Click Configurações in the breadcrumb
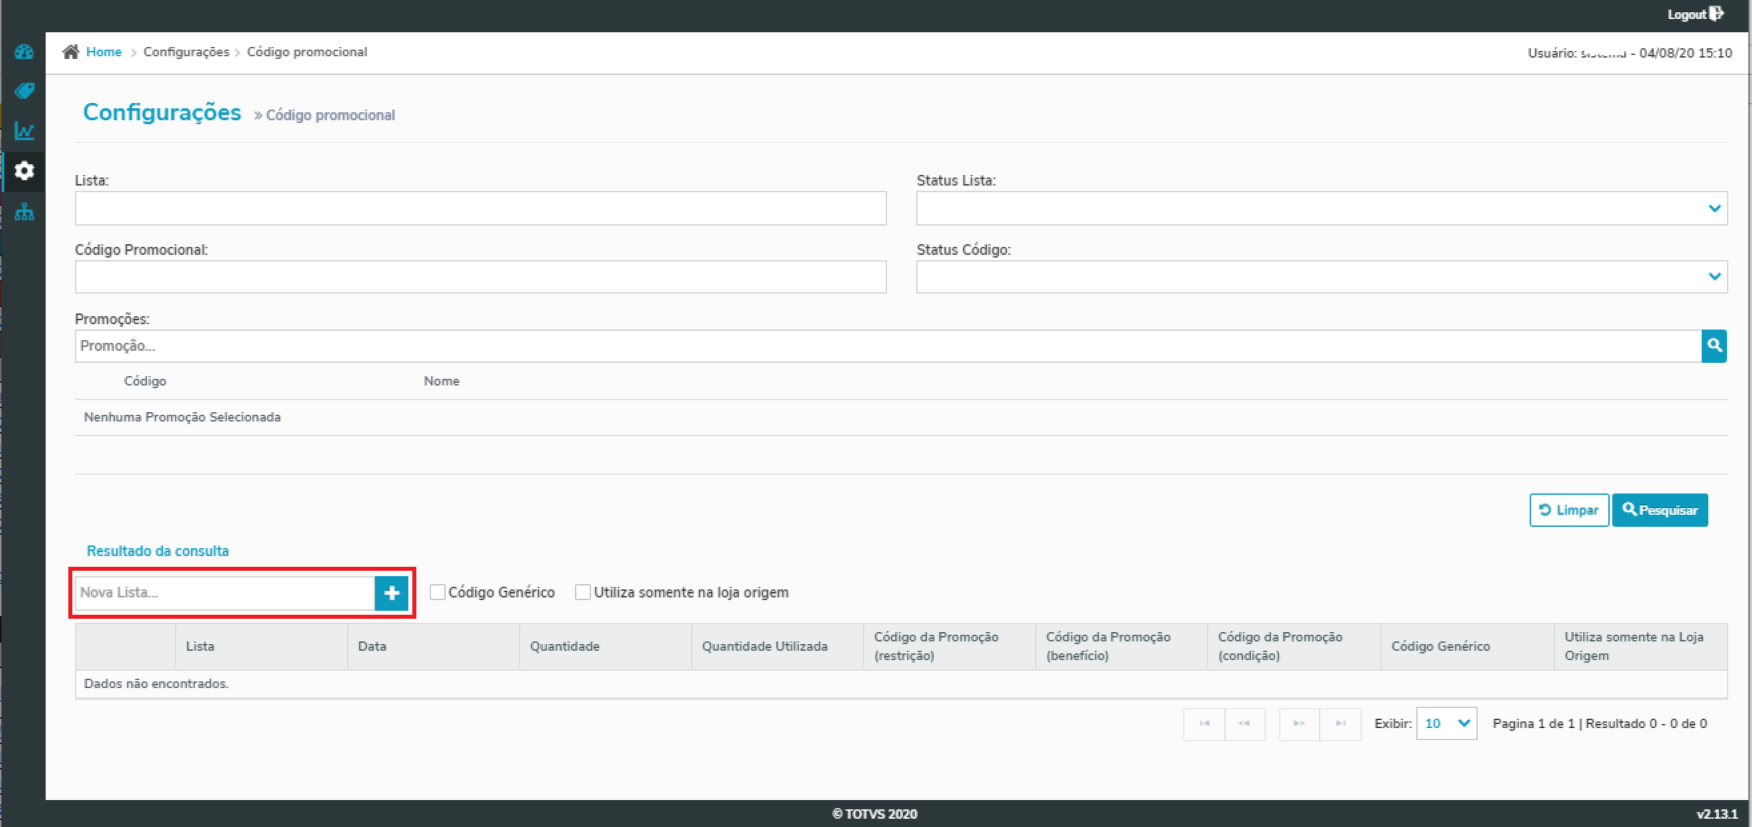 (x=186, y=52)
